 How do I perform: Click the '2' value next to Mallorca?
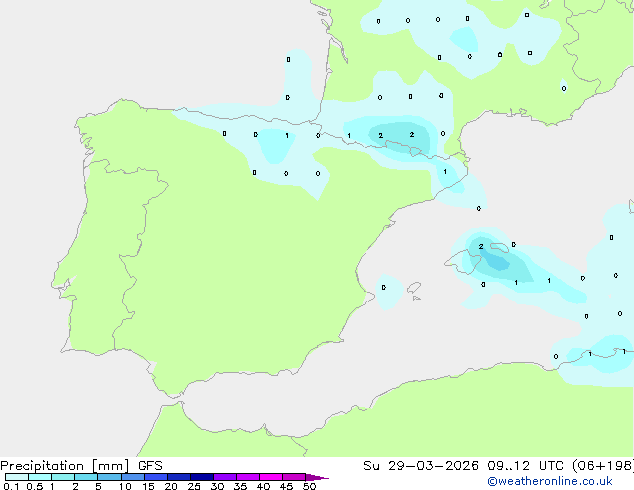[481, 246]
